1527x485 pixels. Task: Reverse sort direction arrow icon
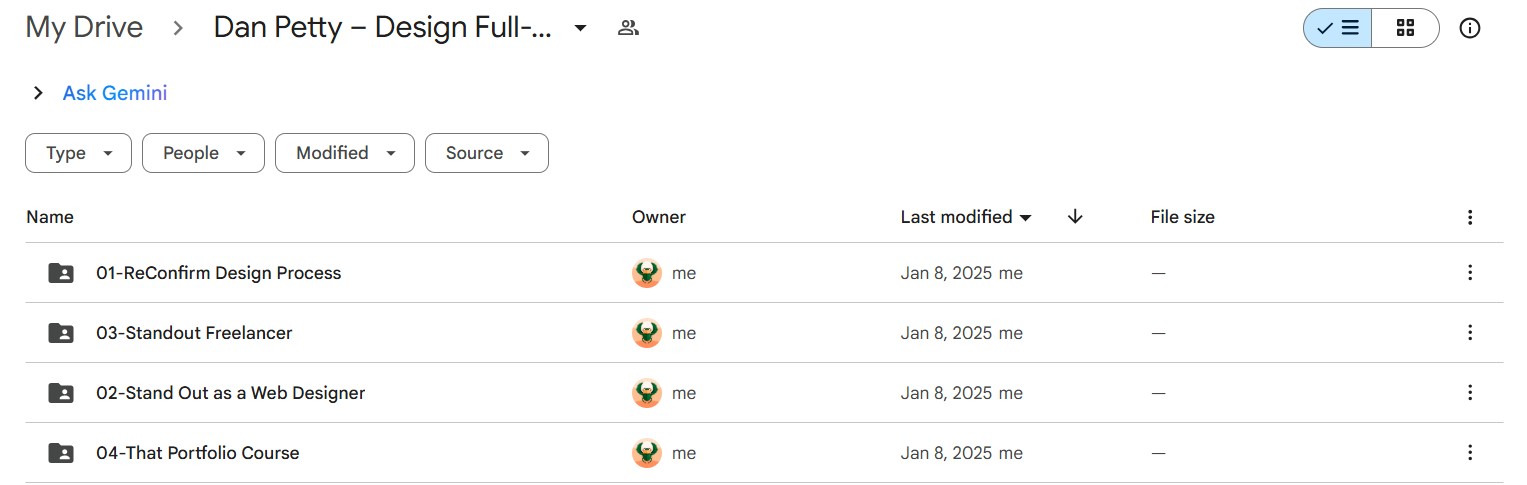tap(1075, 216)
